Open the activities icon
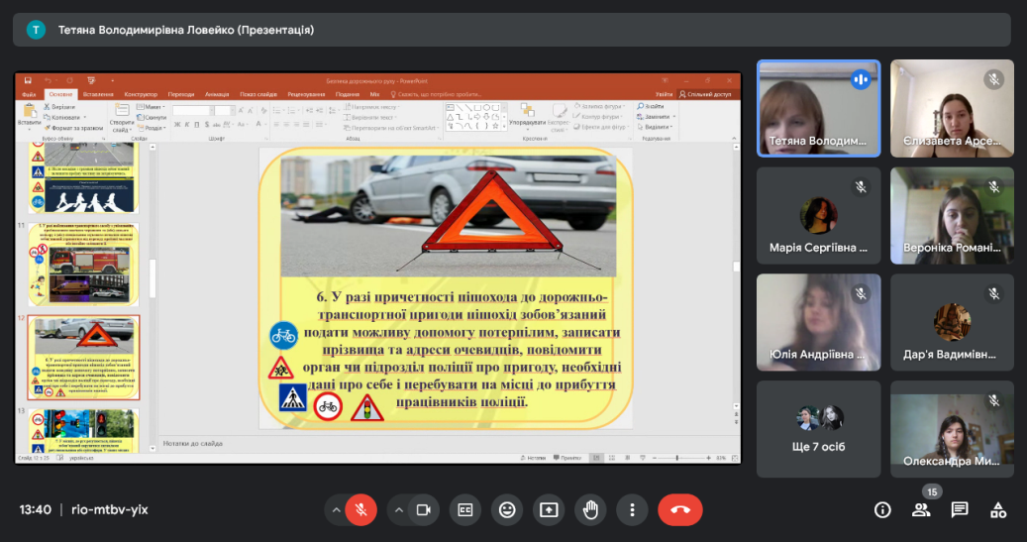The width and height of the screenshot is (1027, 542). (x=997, y=510)
